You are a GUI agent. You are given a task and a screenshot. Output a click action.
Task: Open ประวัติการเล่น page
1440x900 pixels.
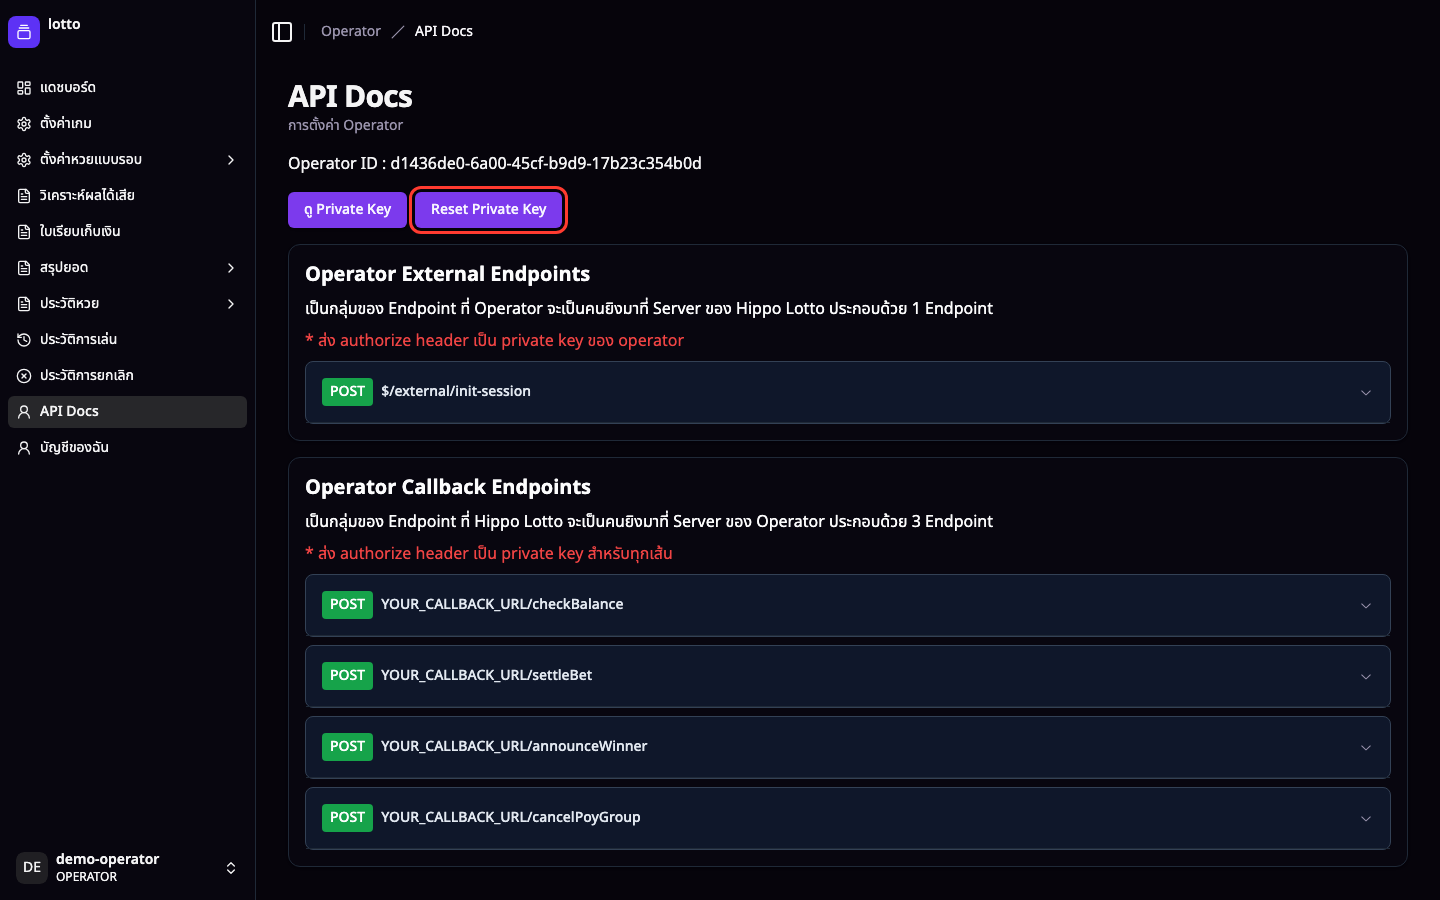click(127, 340)
